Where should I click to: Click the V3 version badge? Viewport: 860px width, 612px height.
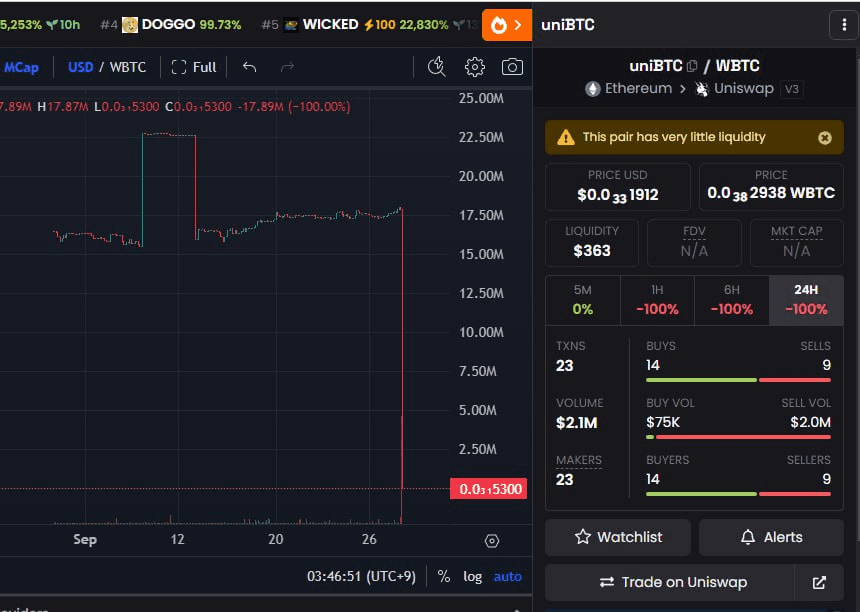tap(791, 89)
